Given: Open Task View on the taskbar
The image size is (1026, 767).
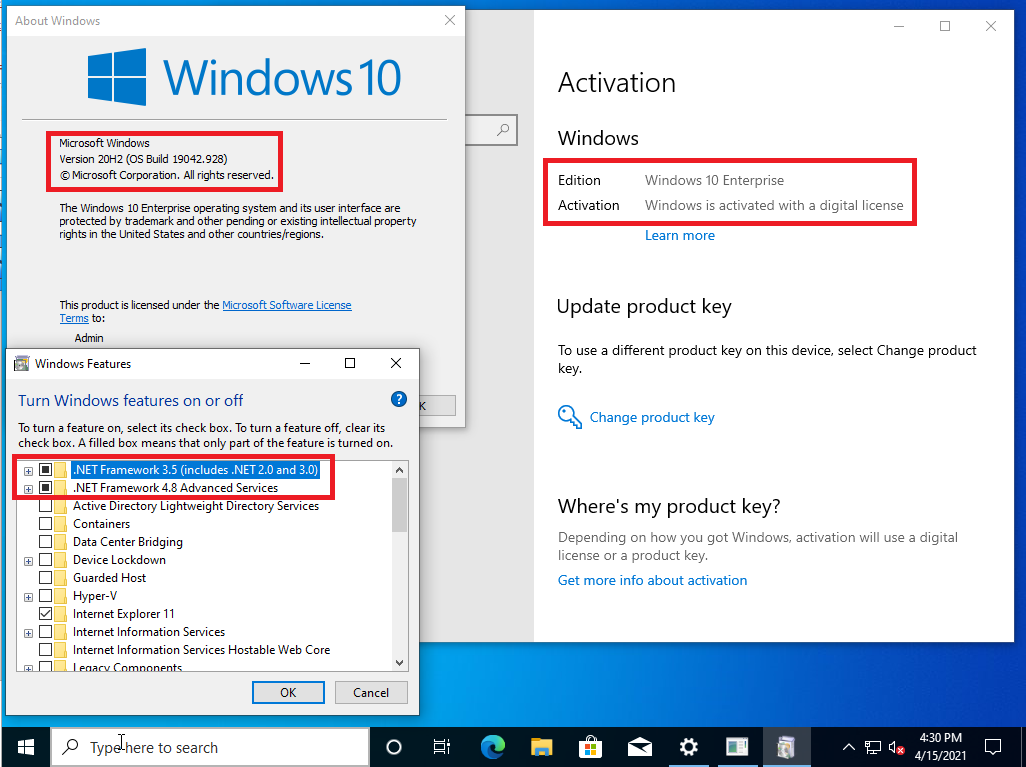Looking at the screenshot, I should click(442, 747).
